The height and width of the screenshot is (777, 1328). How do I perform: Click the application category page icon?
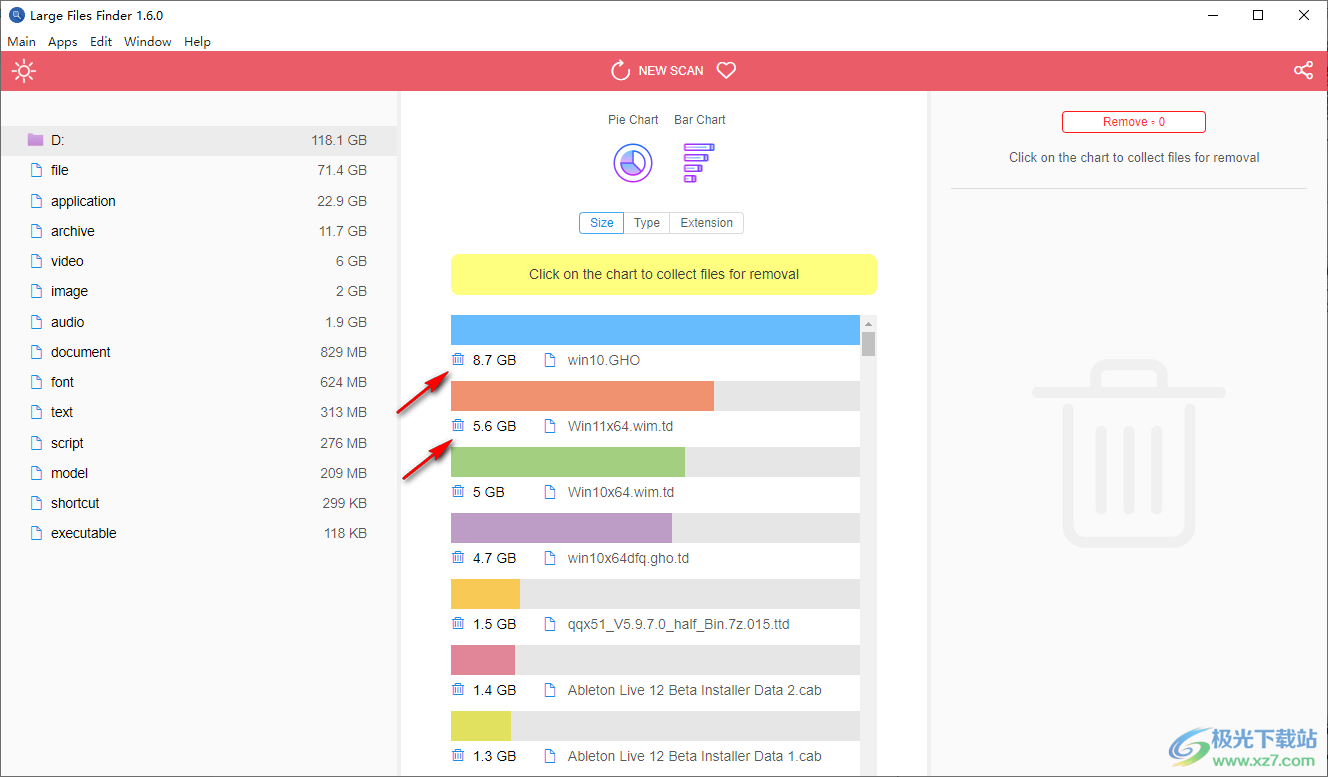tap(36, 200)
